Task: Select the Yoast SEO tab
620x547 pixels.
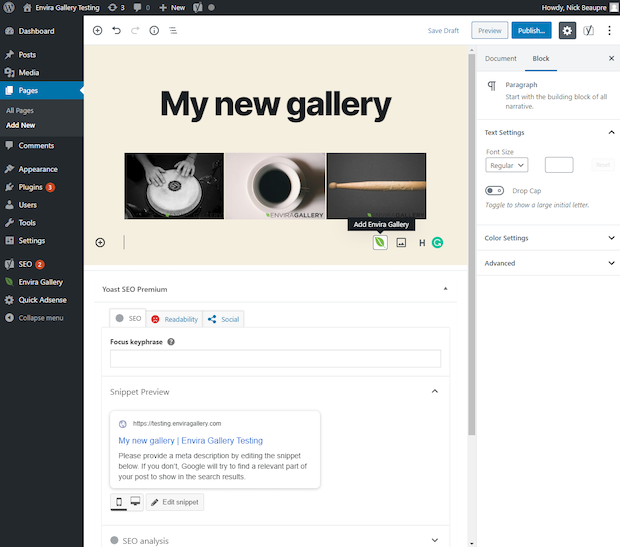Action: [128, 318]
